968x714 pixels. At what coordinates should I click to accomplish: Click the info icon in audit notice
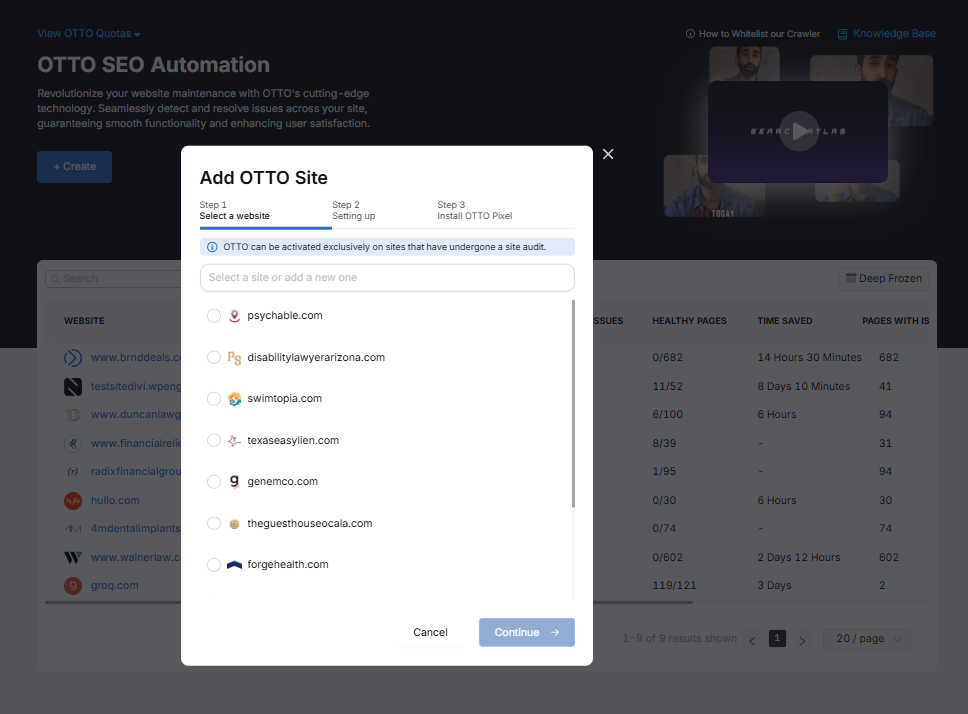(x=212, y=247)
